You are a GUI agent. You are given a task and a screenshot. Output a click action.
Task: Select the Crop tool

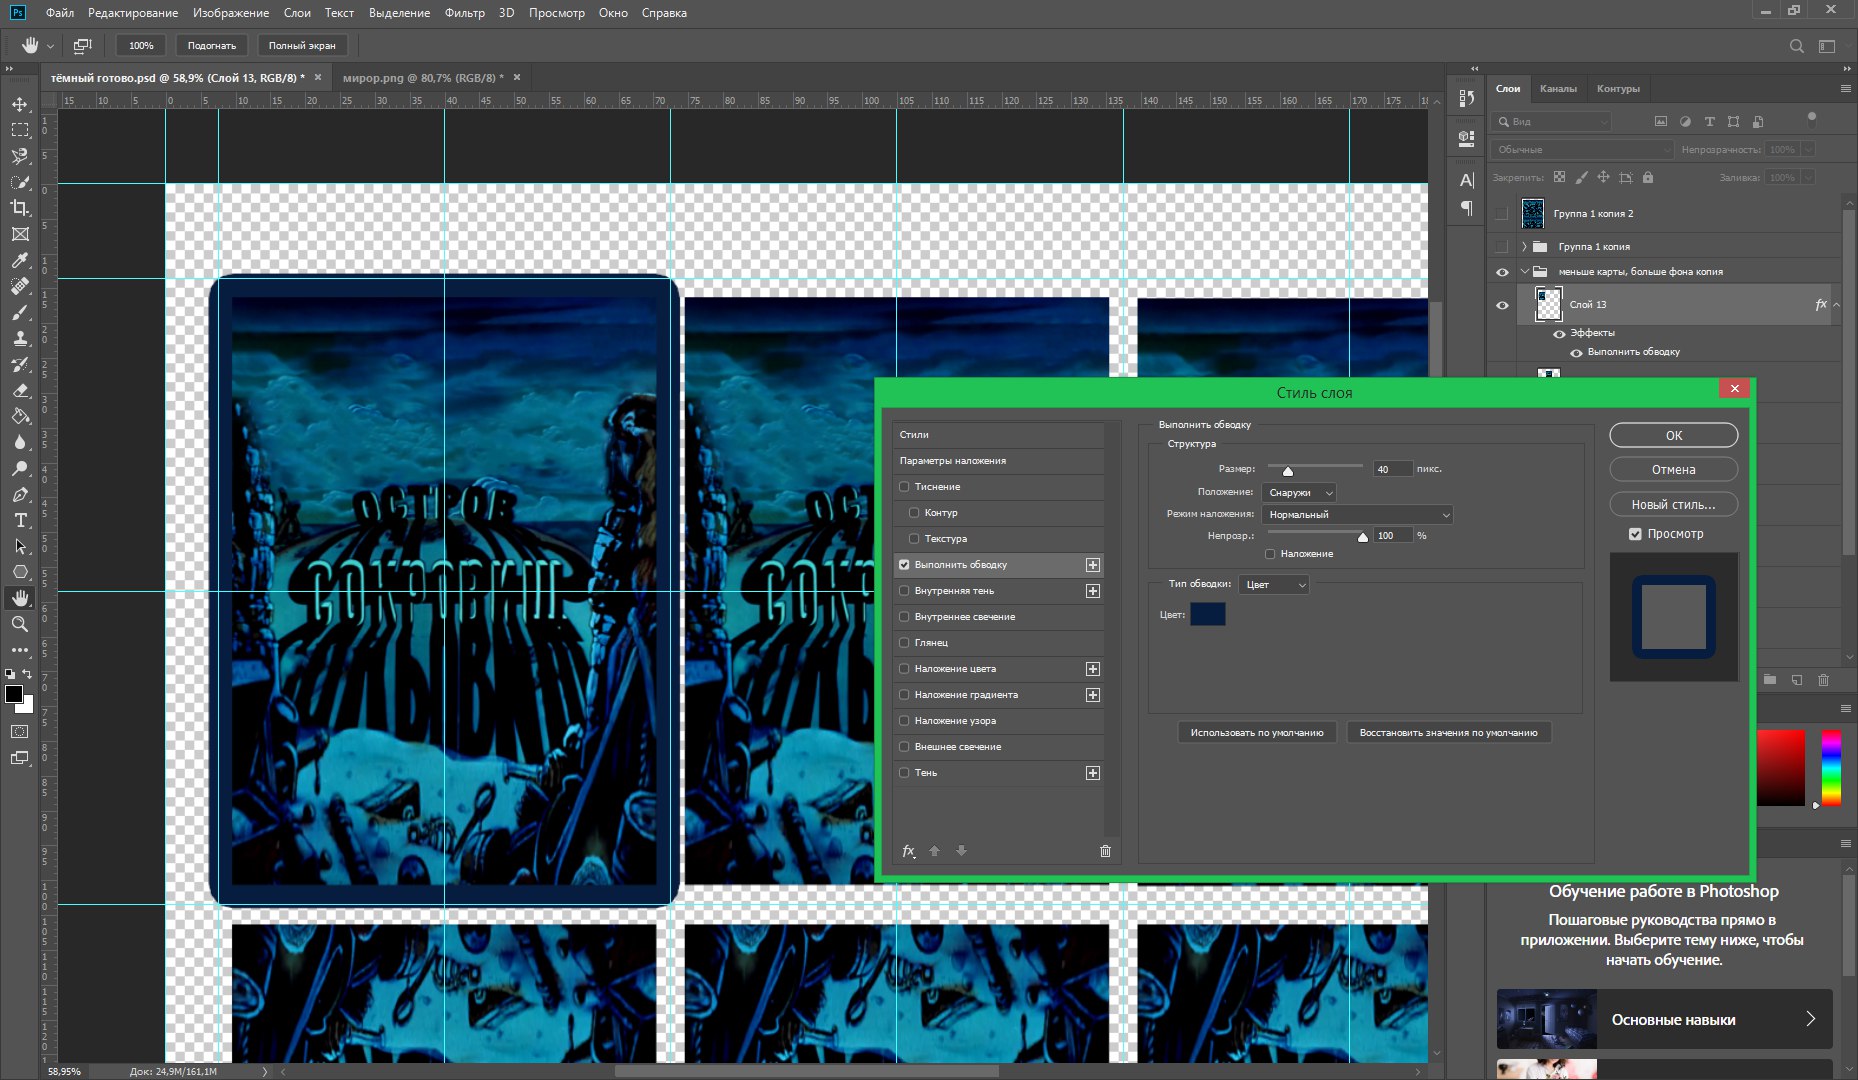[20, 208]
